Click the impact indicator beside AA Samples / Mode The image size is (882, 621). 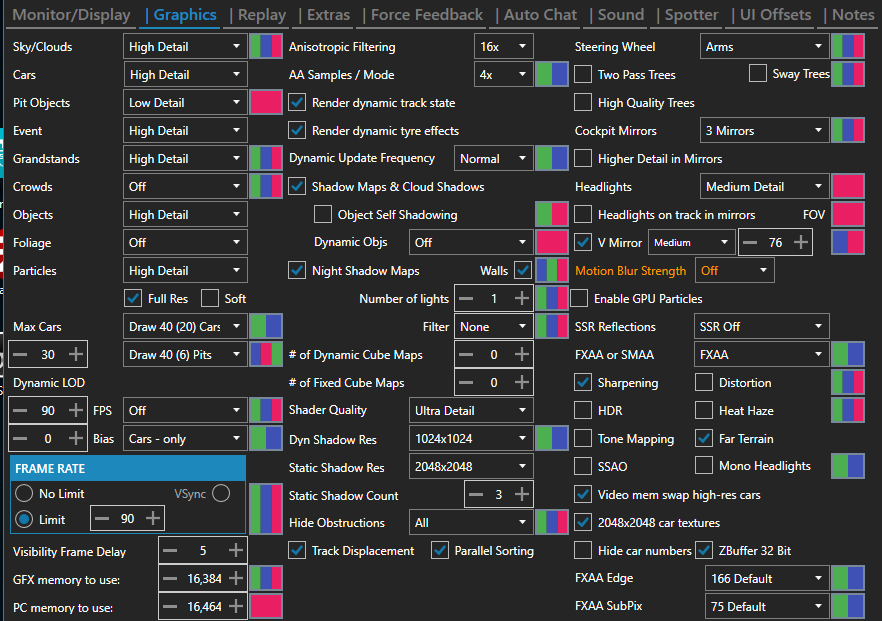click(552, 74)
